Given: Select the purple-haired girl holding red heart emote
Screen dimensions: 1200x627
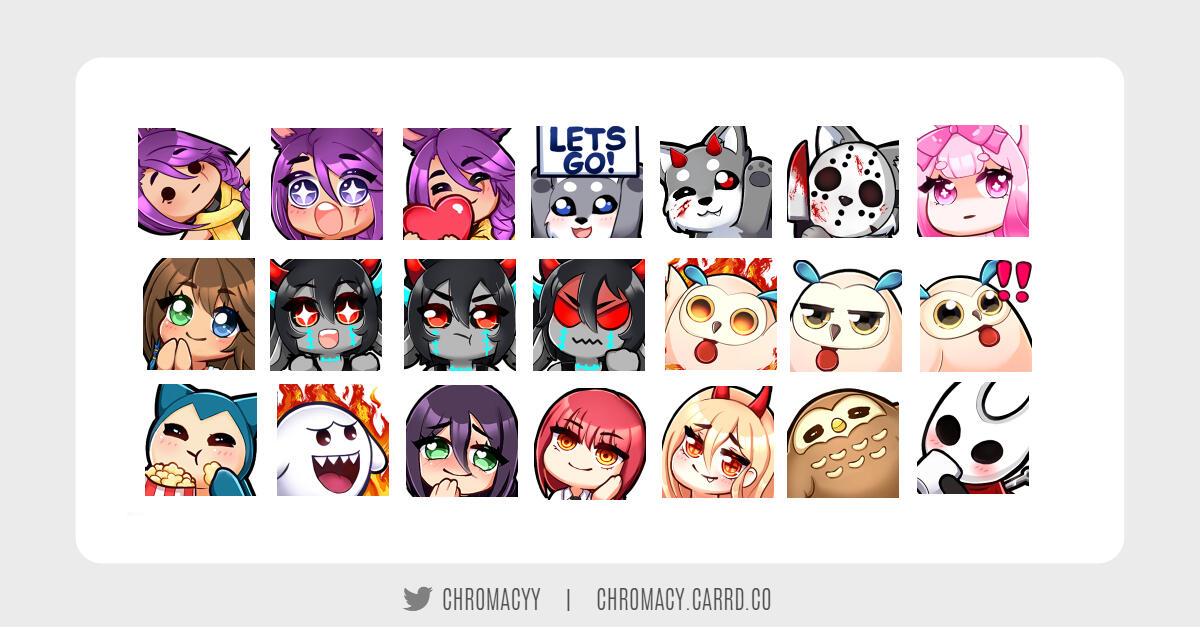Looking at the screenshot, I should (459, 184).
